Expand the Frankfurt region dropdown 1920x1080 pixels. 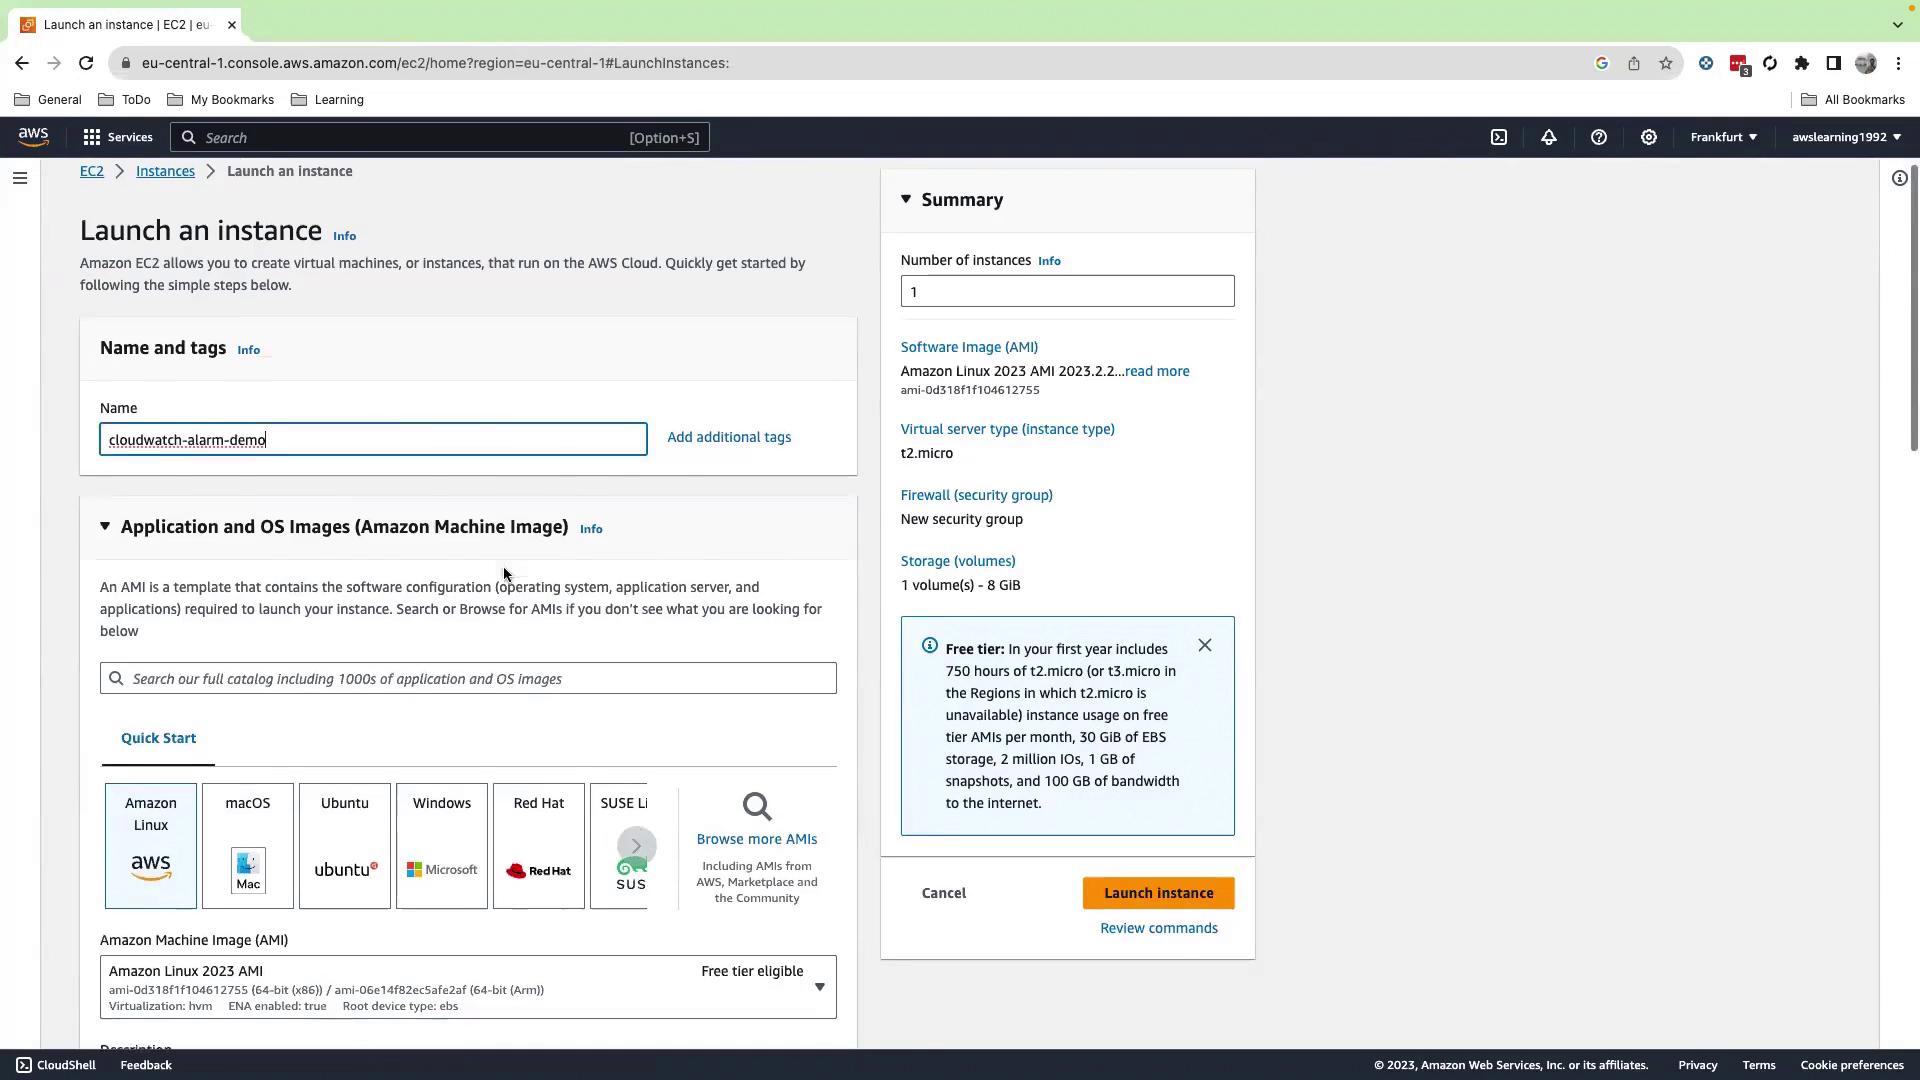tap(1723, 137)
